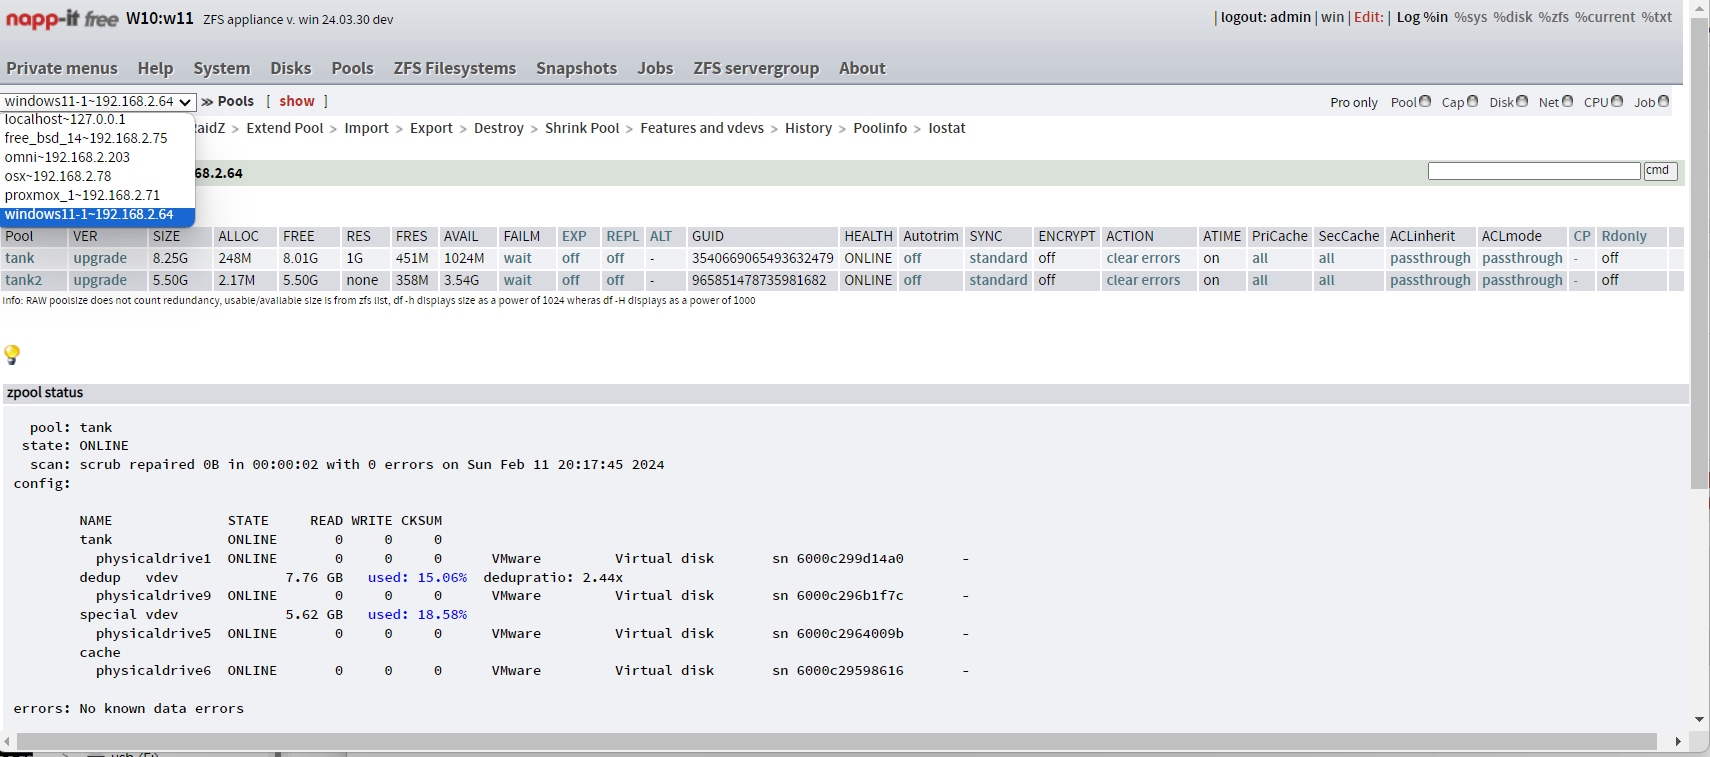Open the Iostat submenu link

pos(947,128)
